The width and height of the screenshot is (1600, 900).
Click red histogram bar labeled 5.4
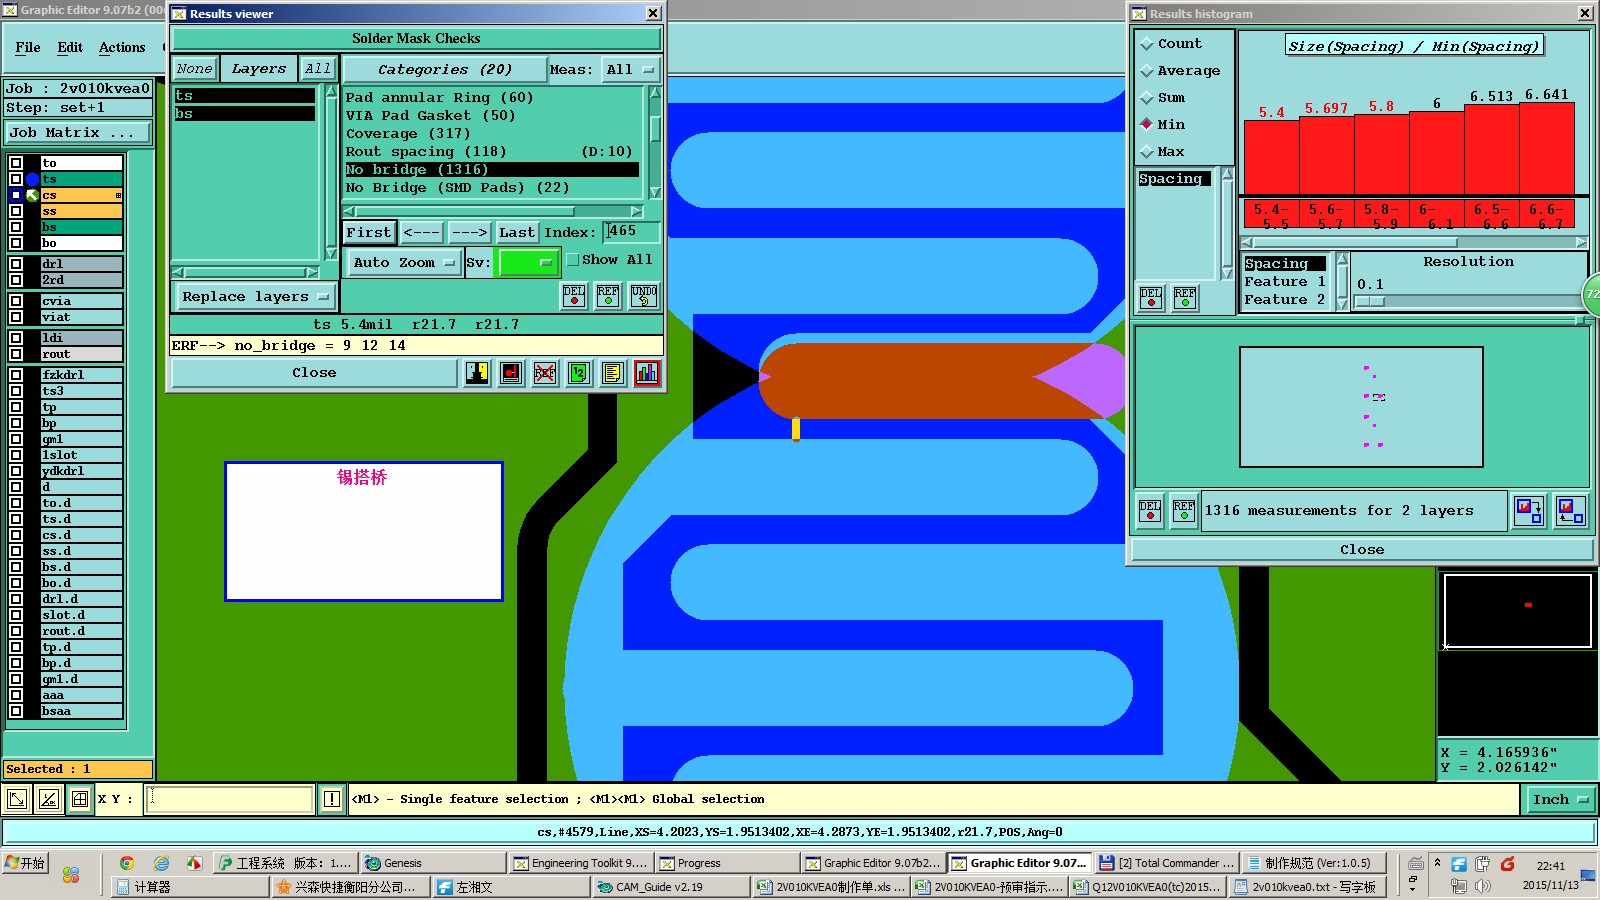pos(1271,157)
